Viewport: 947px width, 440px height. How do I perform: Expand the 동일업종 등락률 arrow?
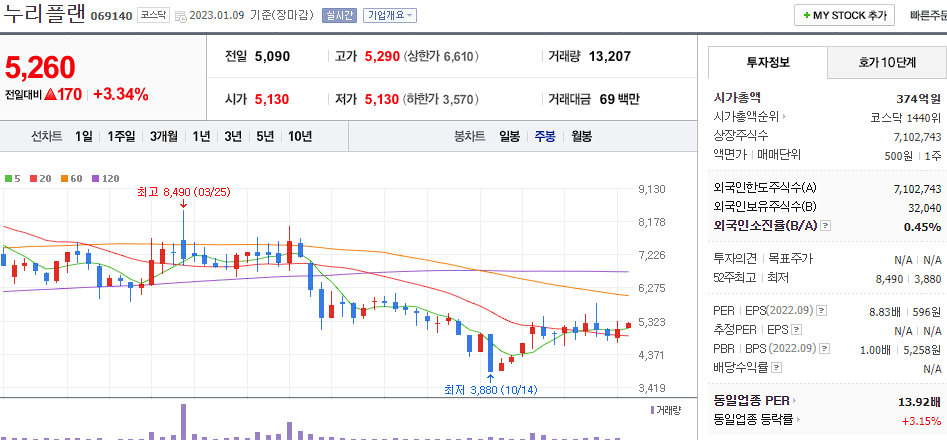click(797, 419)
